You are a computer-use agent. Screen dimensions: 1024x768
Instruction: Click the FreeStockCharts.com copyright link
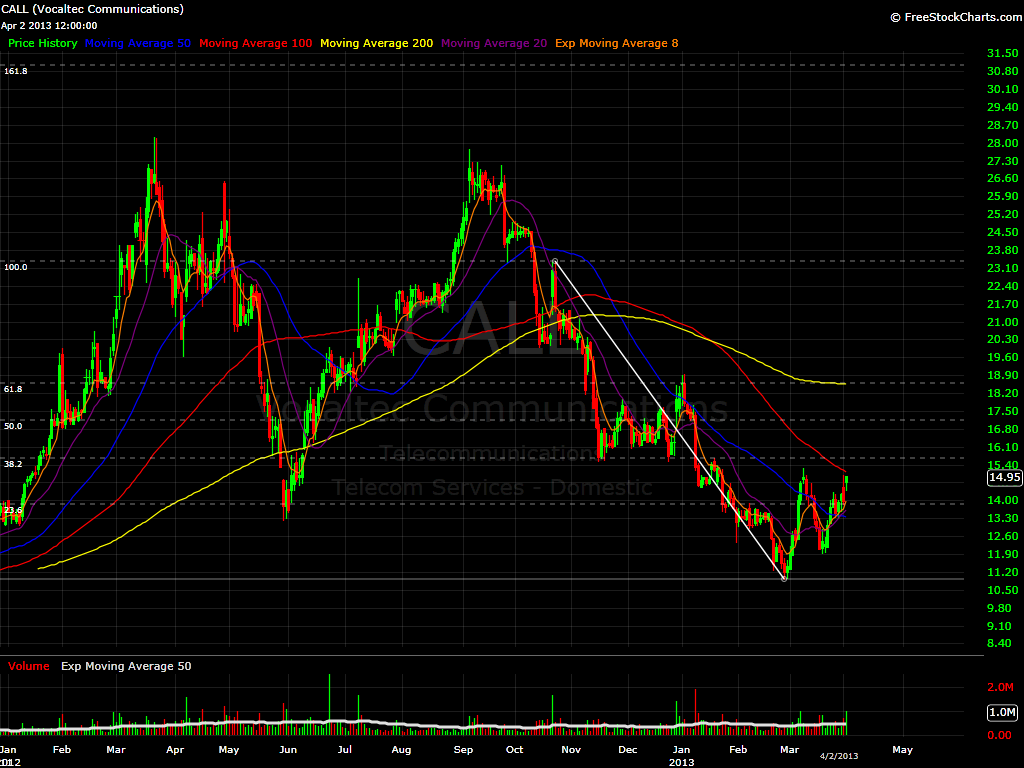[953, 17]
